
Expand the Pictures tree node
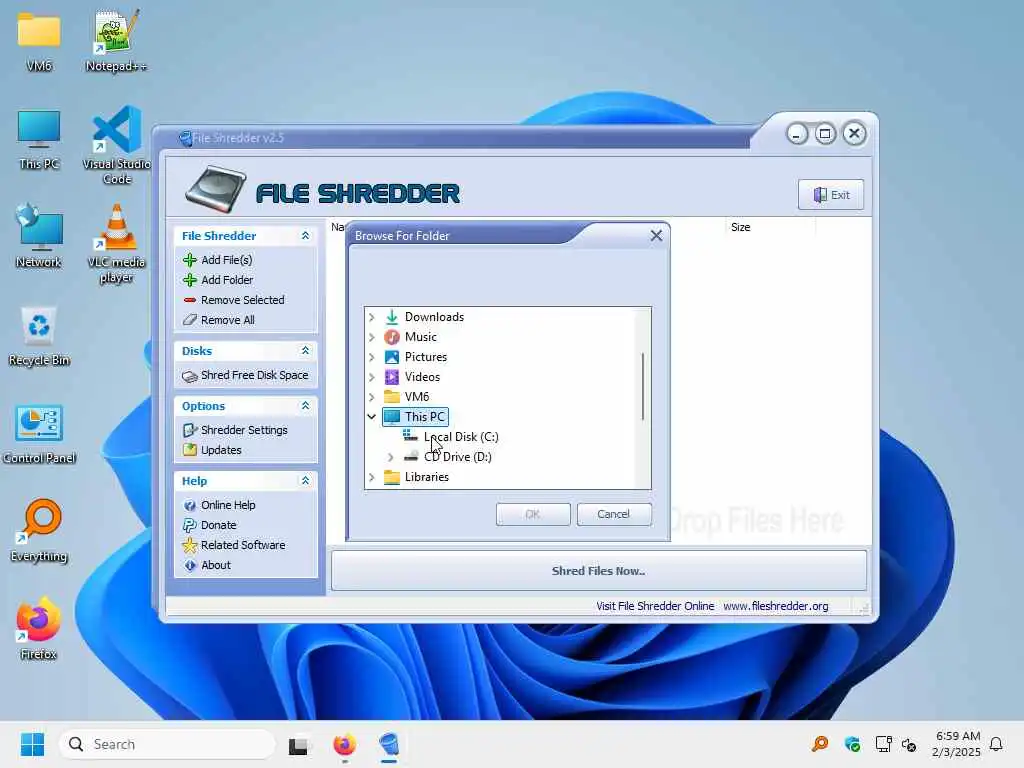(372, 357)
